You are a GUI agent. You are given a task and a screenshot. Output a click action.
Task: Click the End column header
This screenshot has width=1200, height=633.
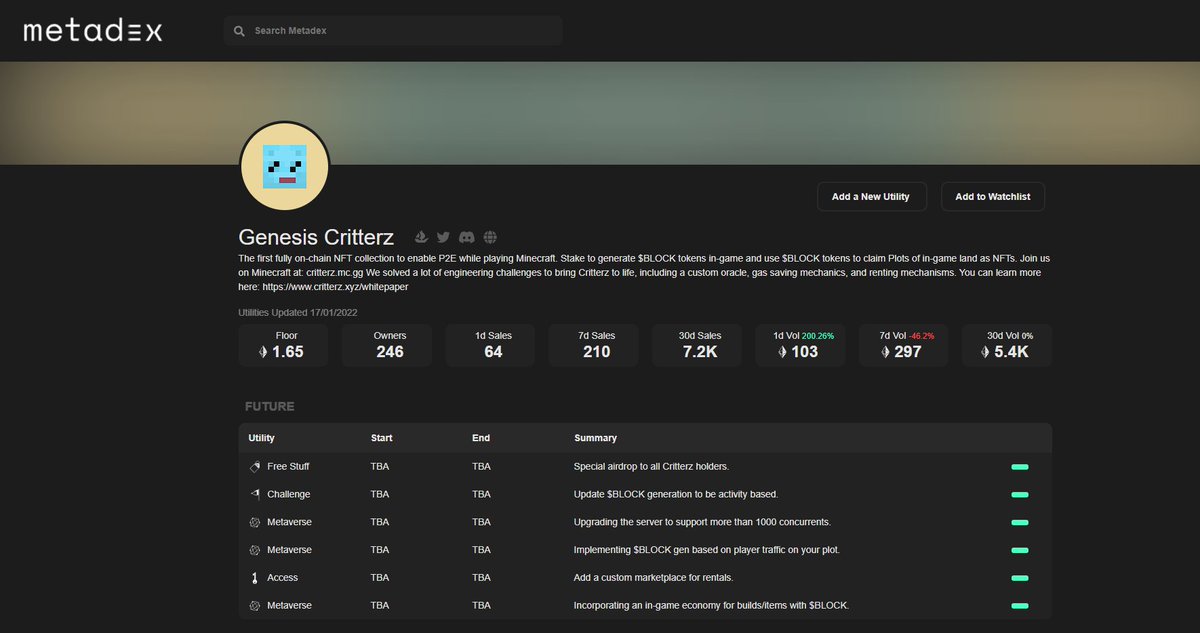(x=481, y=438)
